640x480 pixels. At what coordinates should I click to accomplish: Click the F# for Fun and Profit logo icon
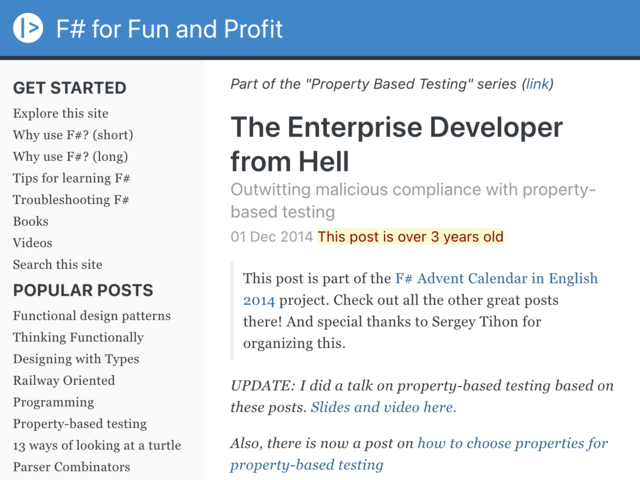point(28,28)
